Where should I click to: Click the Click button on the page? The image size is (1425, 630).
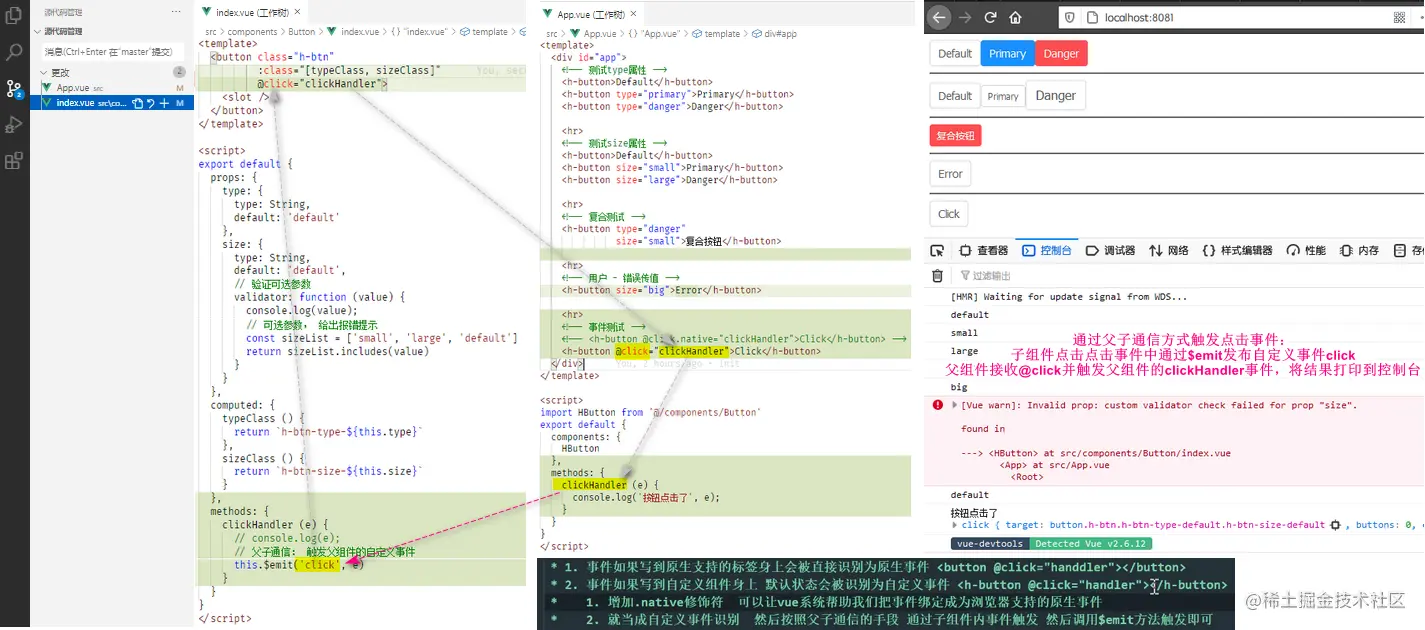[x=949, y=214]
